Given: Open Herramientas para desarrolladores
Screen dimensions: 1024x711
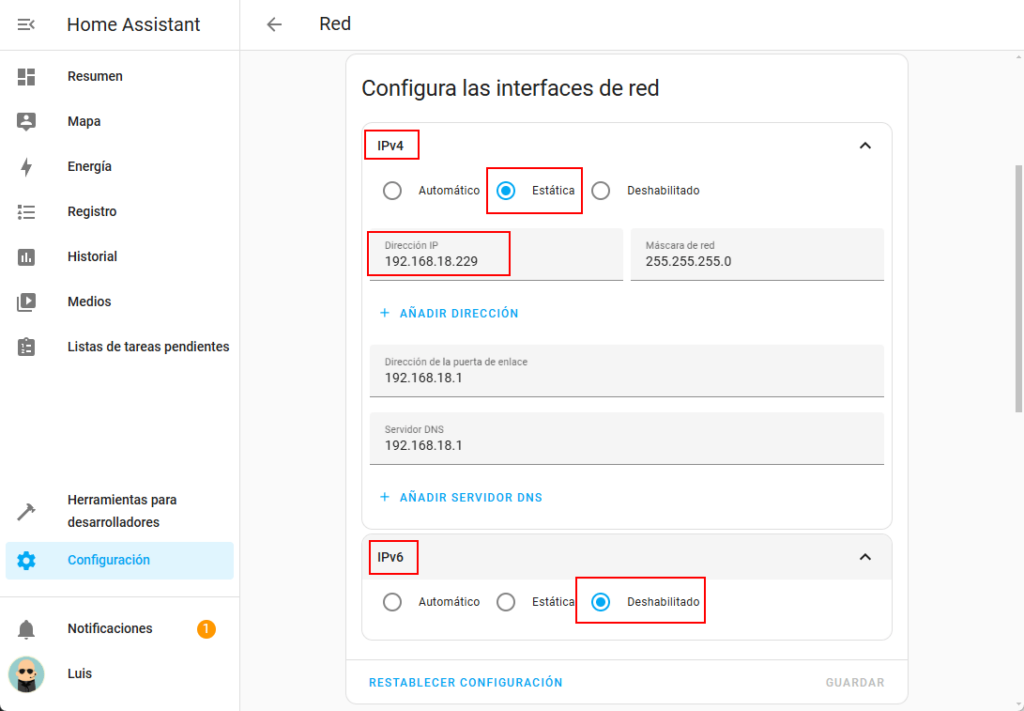Looking at the screenshot, I should coord(121,511).
